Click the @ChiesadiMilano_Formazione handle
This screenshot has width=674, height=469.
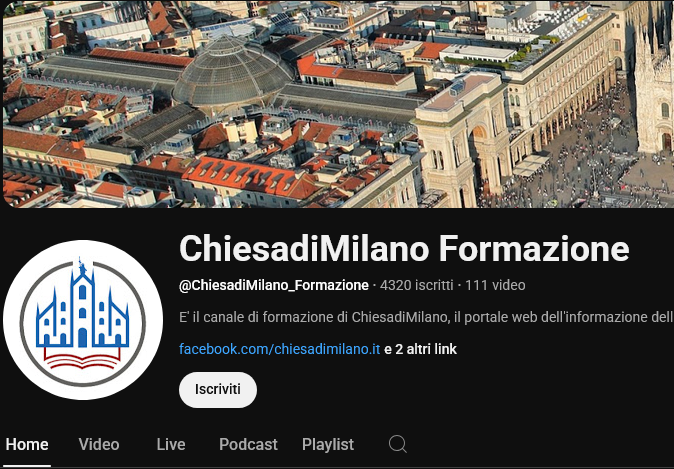[x=274, y=285]
